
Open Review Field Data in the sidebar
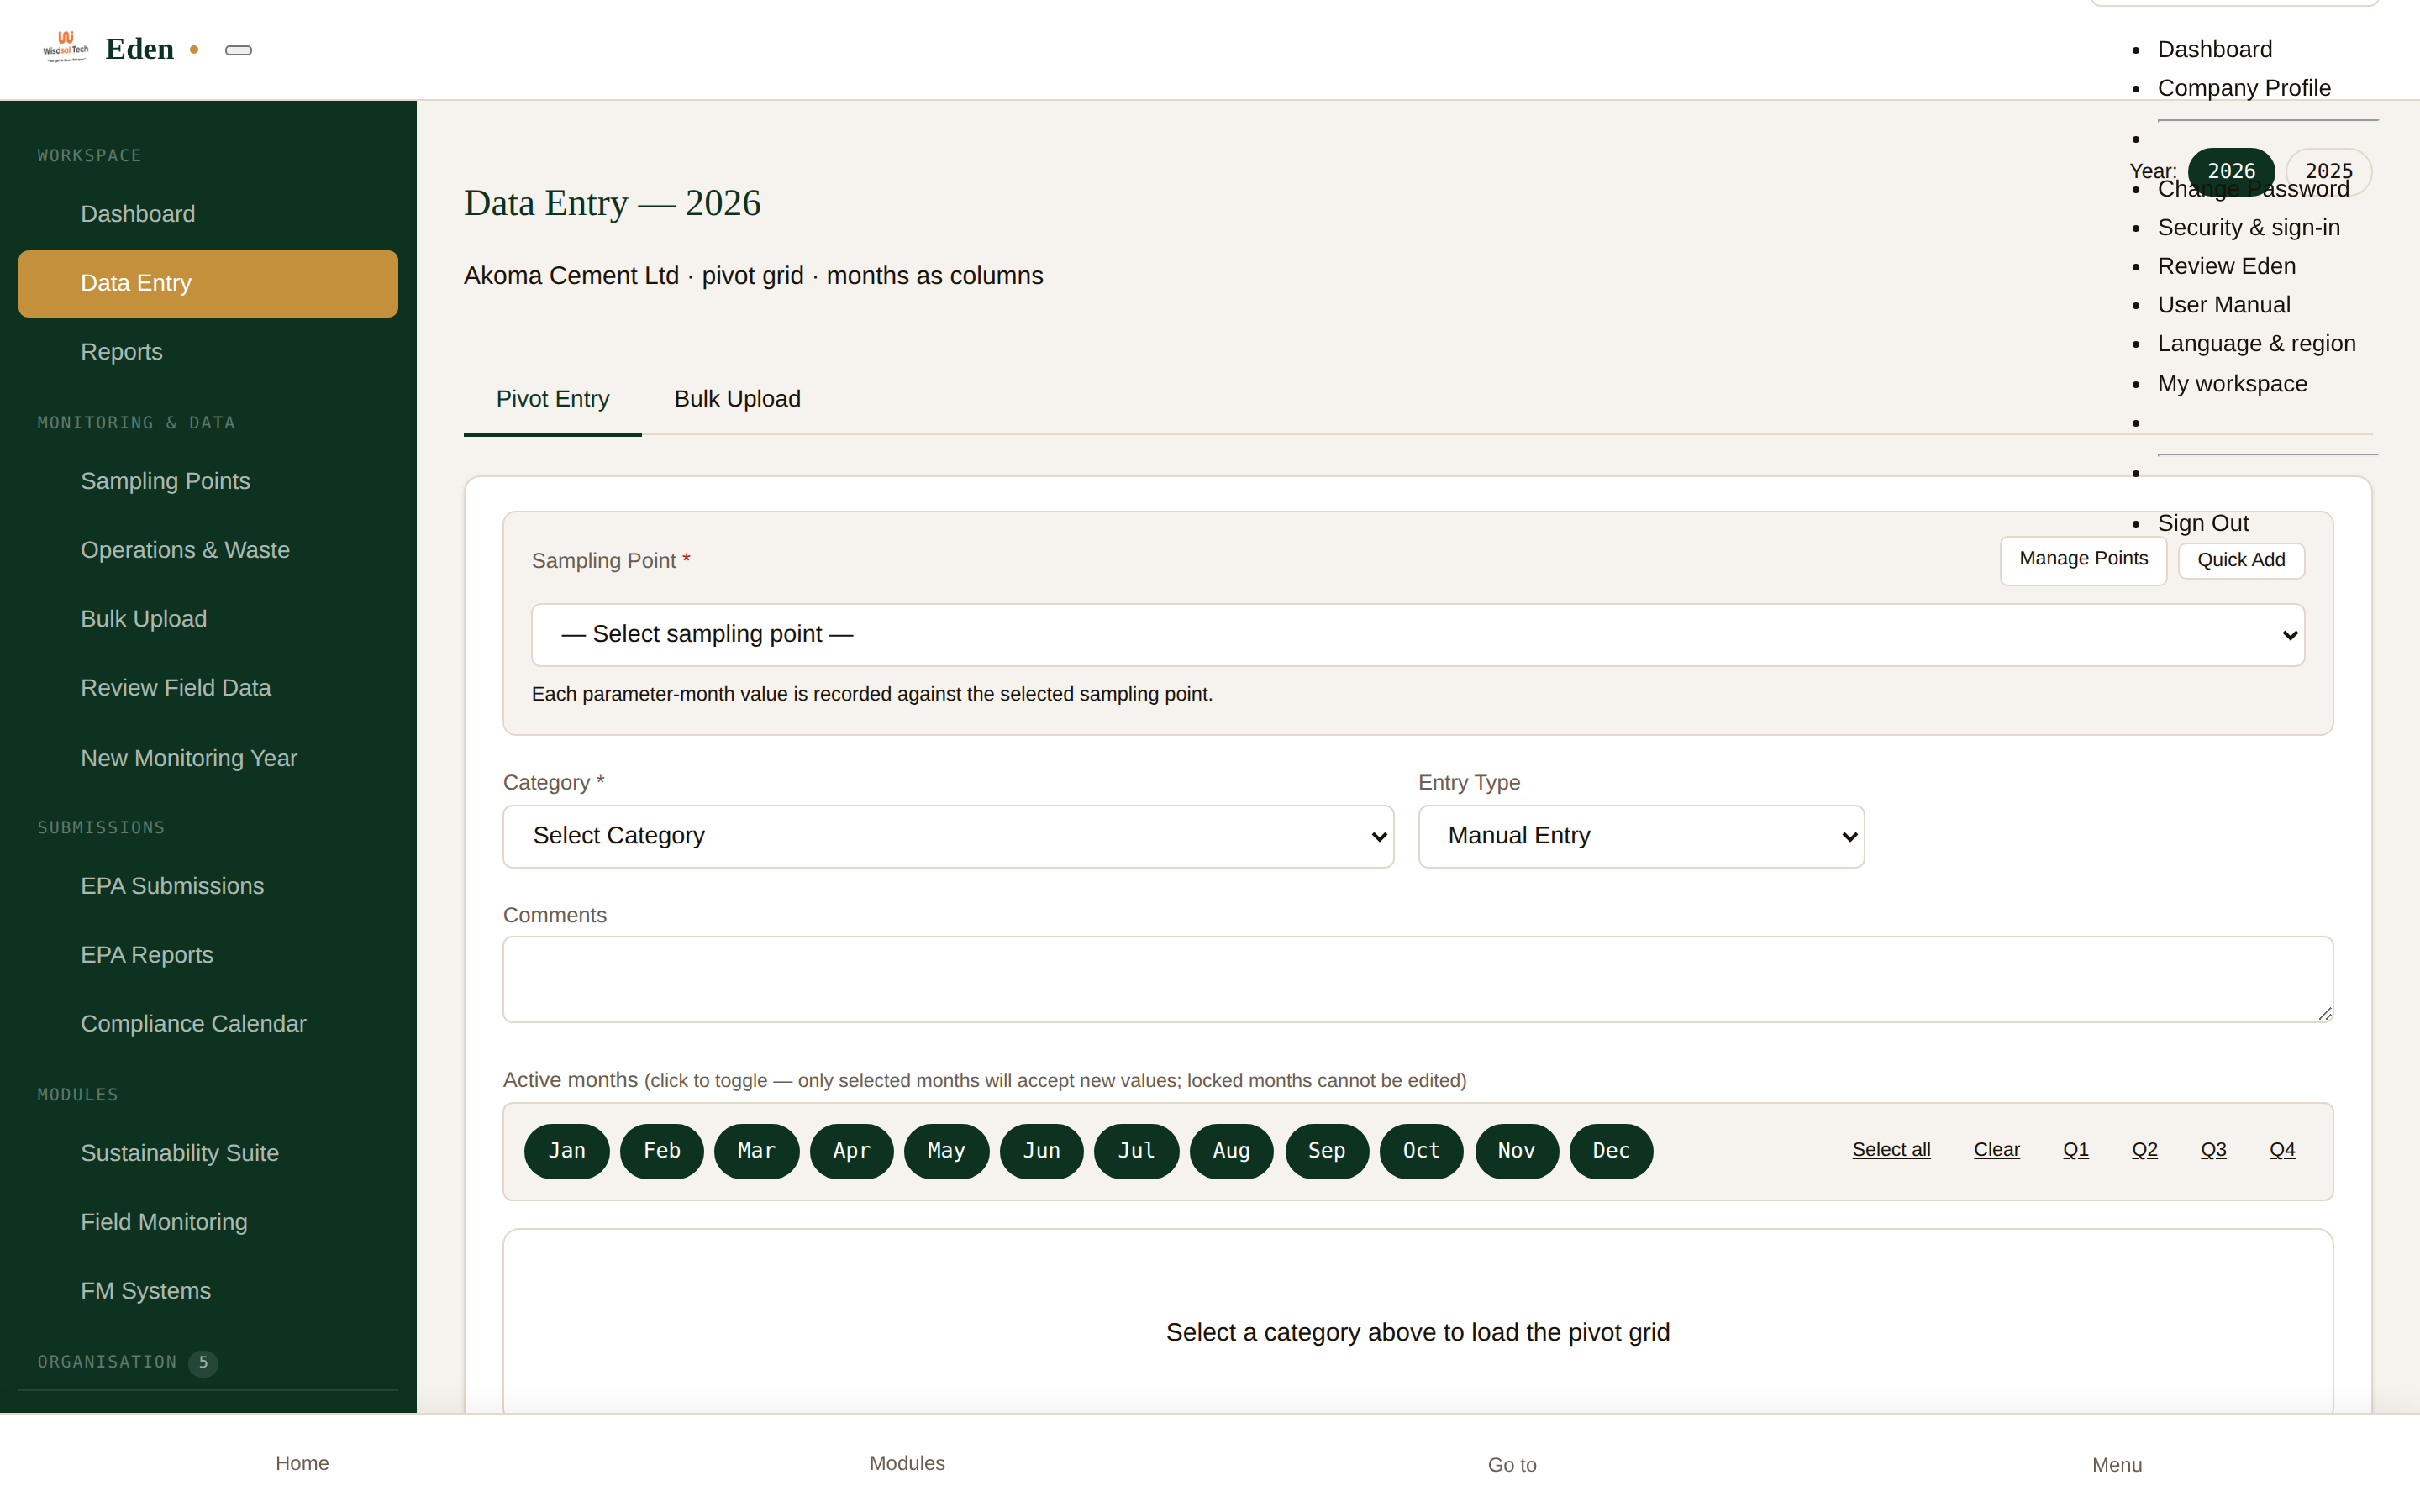click(208, 688)
